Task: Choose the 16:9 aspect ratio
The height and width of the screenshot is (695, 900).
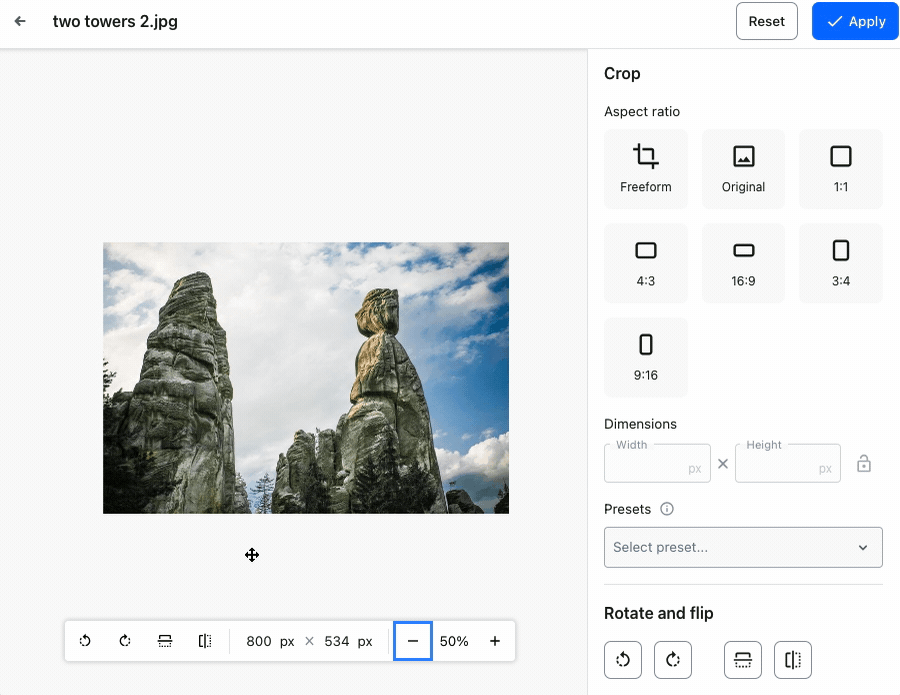Action: (x=743, y=263)
